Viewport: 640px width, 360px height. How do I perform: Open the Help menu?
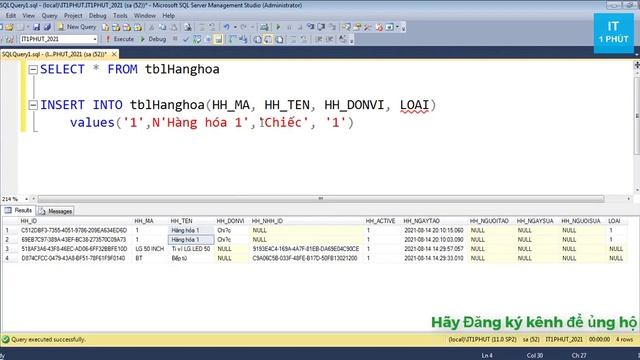point(169,16)
